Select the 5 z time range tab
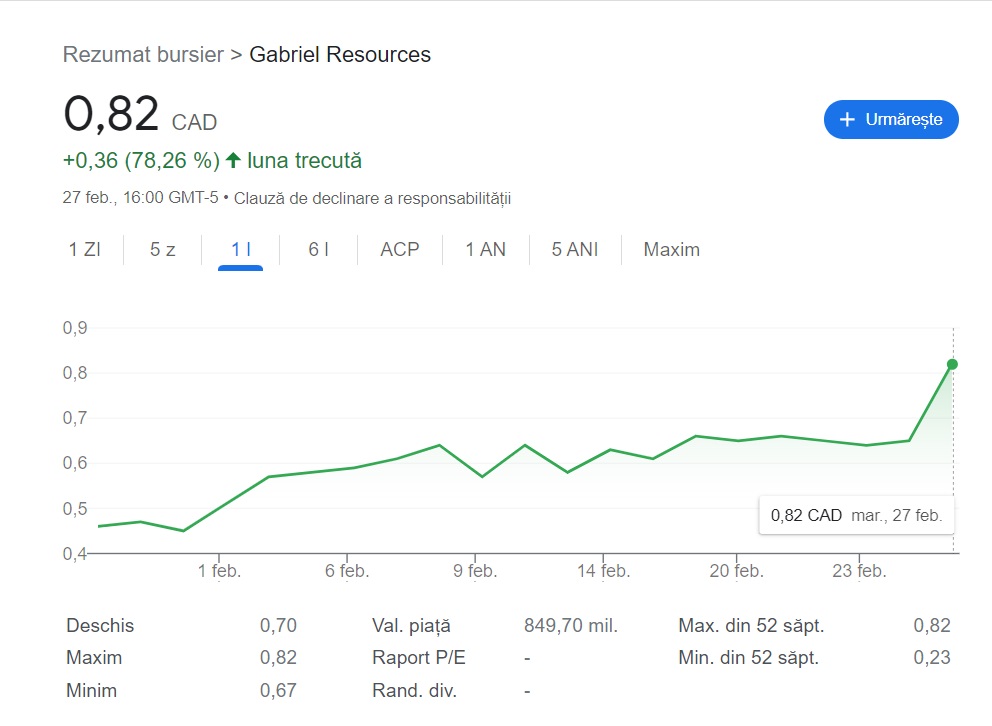The image size is (992, 726). (x=163, y=250)
